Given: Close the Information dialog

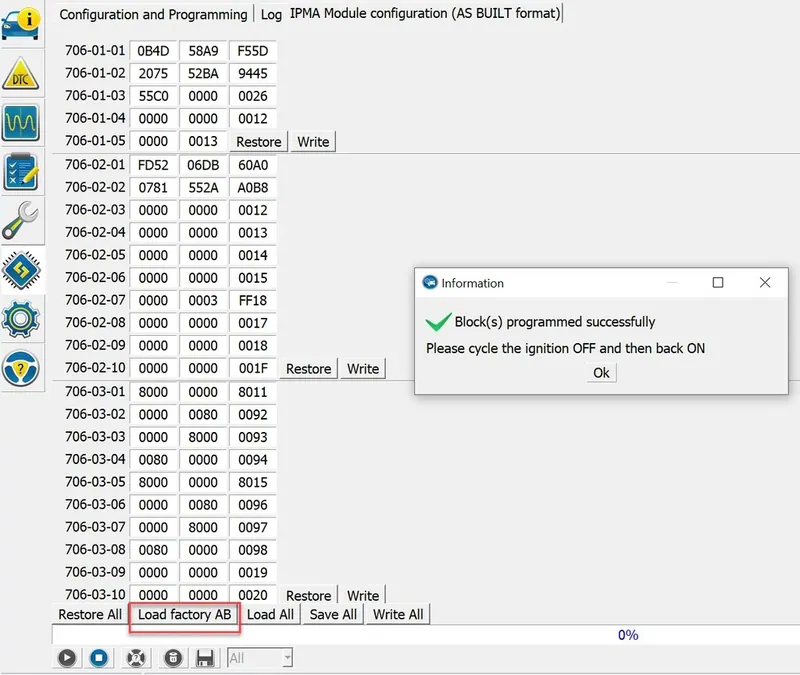Looking at the screenshot, I should click(x=764, y=283).
